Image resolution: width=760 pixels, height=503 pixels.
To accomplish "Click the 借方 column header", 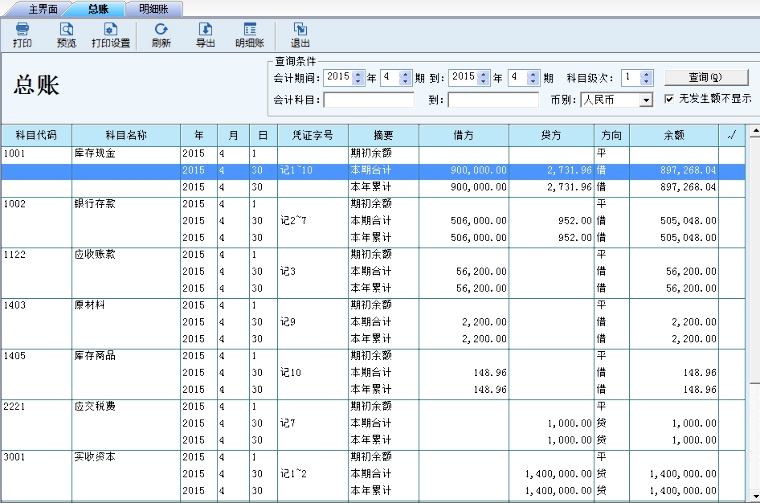I will 463,135.
